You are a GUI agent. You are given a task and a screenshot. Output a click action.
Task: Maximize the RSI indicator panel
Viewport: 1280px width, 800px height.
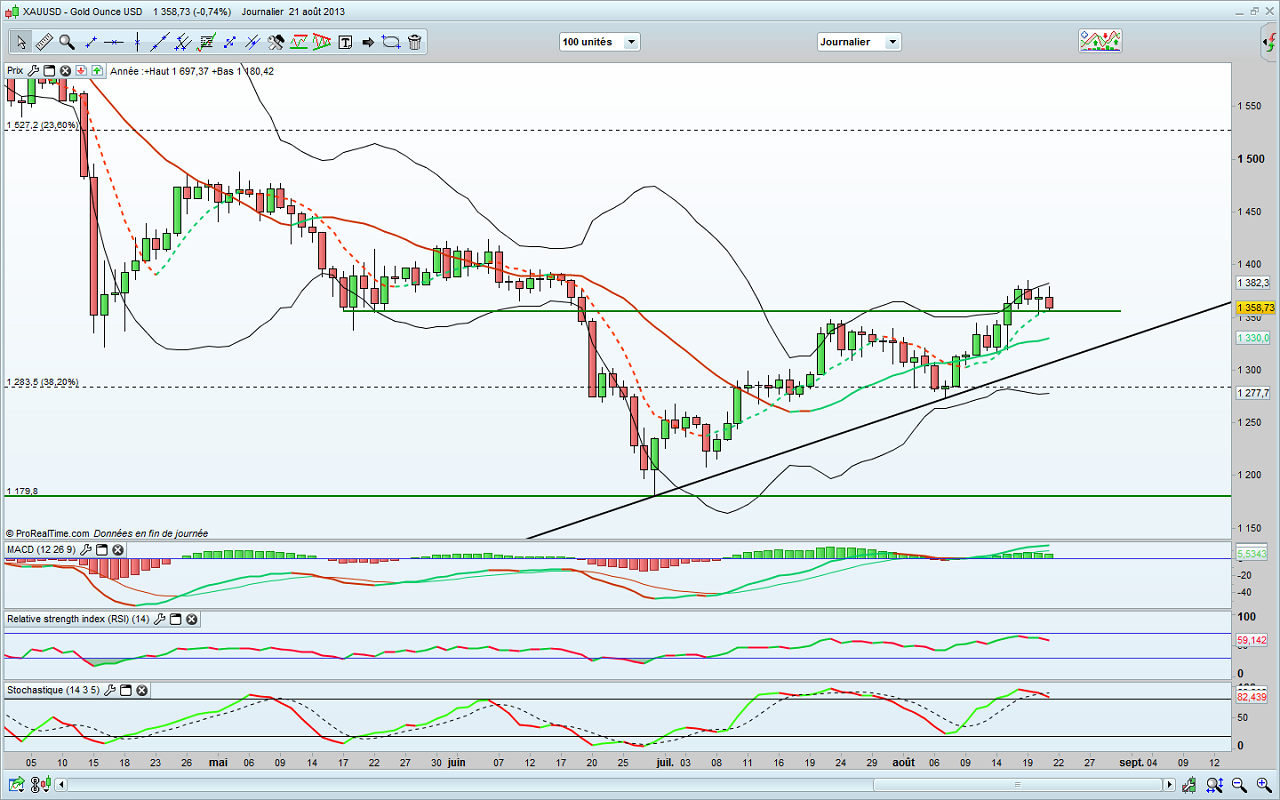pos(175,620)
